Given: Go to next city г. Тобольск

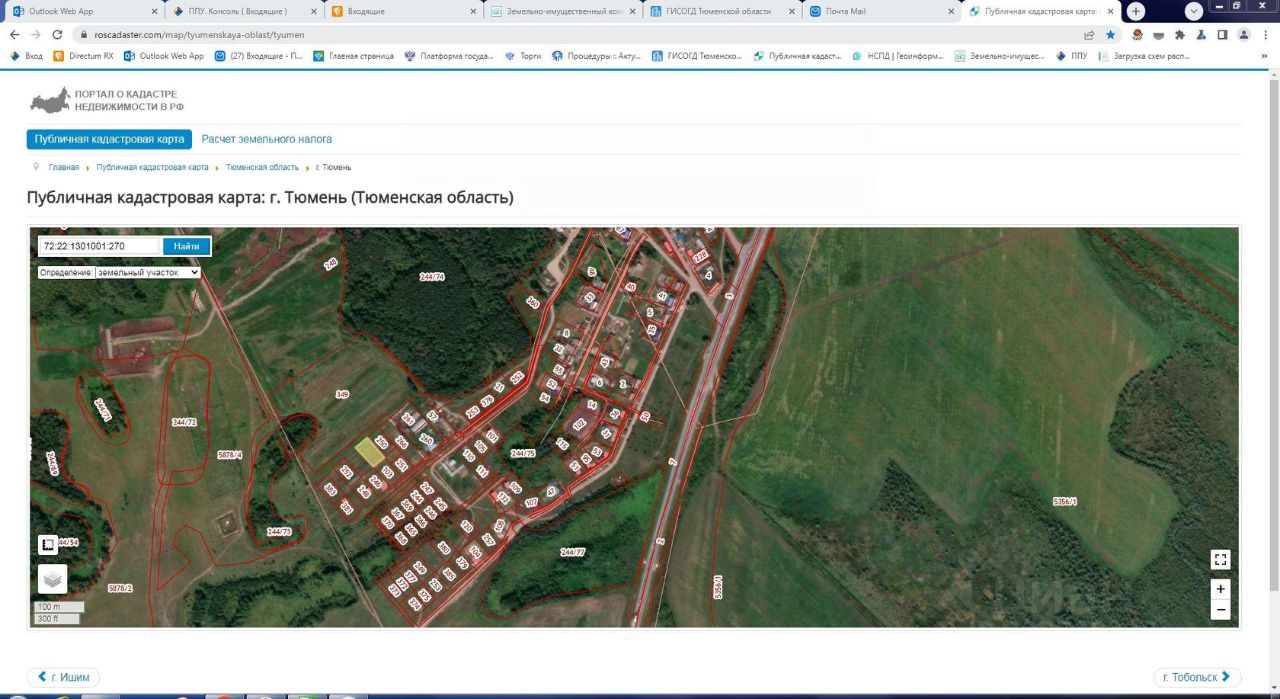Looking at the screenshot, I should click(1197, 677).
